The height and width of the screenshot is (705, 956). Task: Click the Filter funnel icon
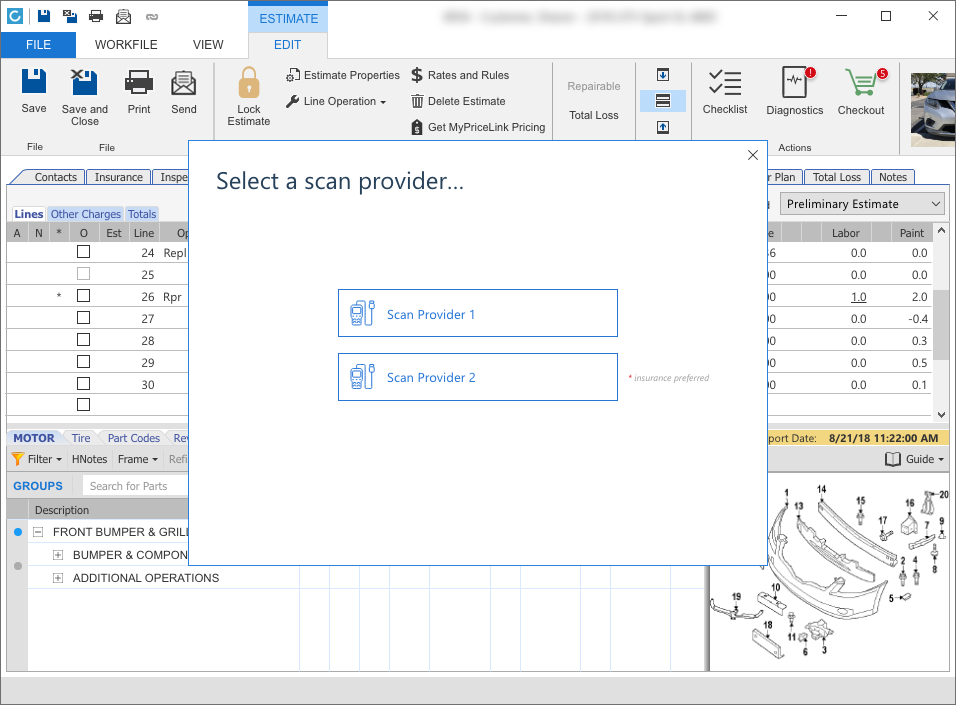(18, 459)
